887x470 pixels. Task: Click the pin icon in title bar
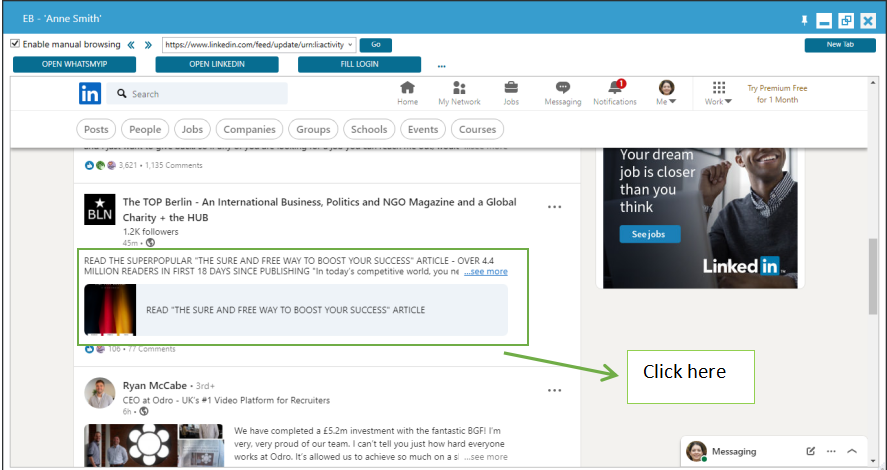(x=804, y=20)
